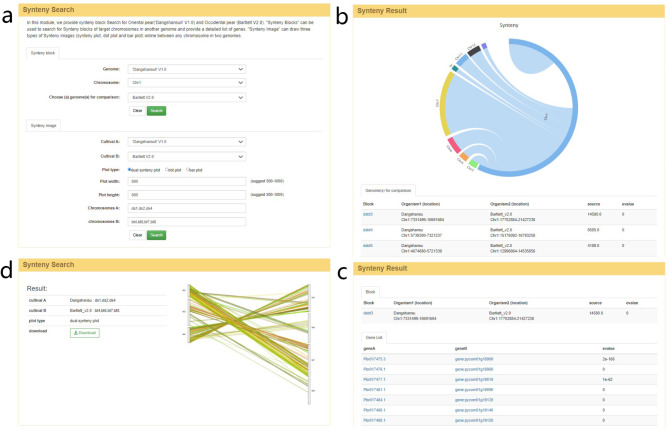Click the Plot width input field

click(x=187, y=181)
